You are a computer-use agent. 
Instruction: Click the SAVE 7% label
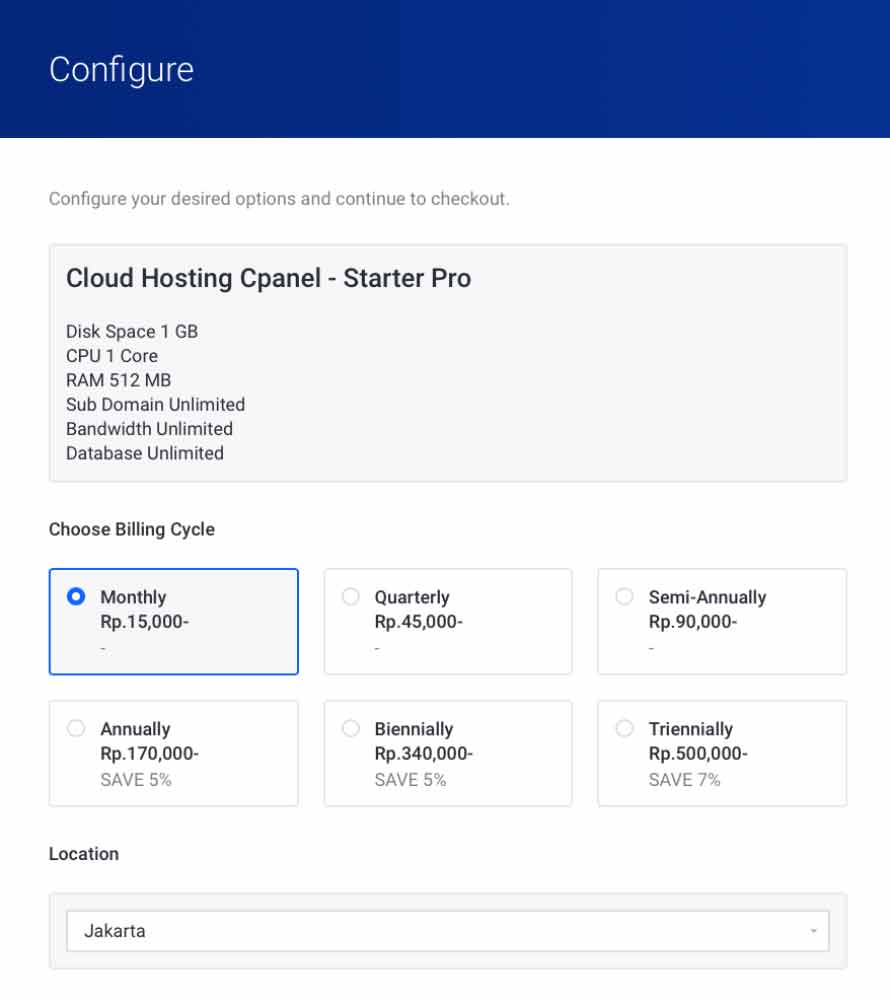tap(684, 779)
